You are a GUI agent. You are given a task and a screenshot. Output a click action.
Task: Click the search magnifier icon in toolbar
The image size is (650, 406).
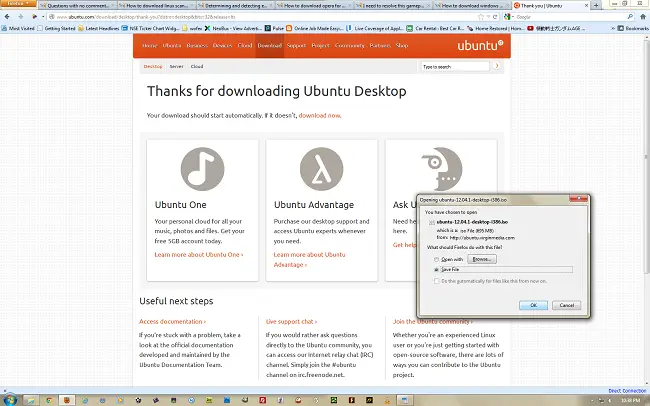click(x=630, y=17)
